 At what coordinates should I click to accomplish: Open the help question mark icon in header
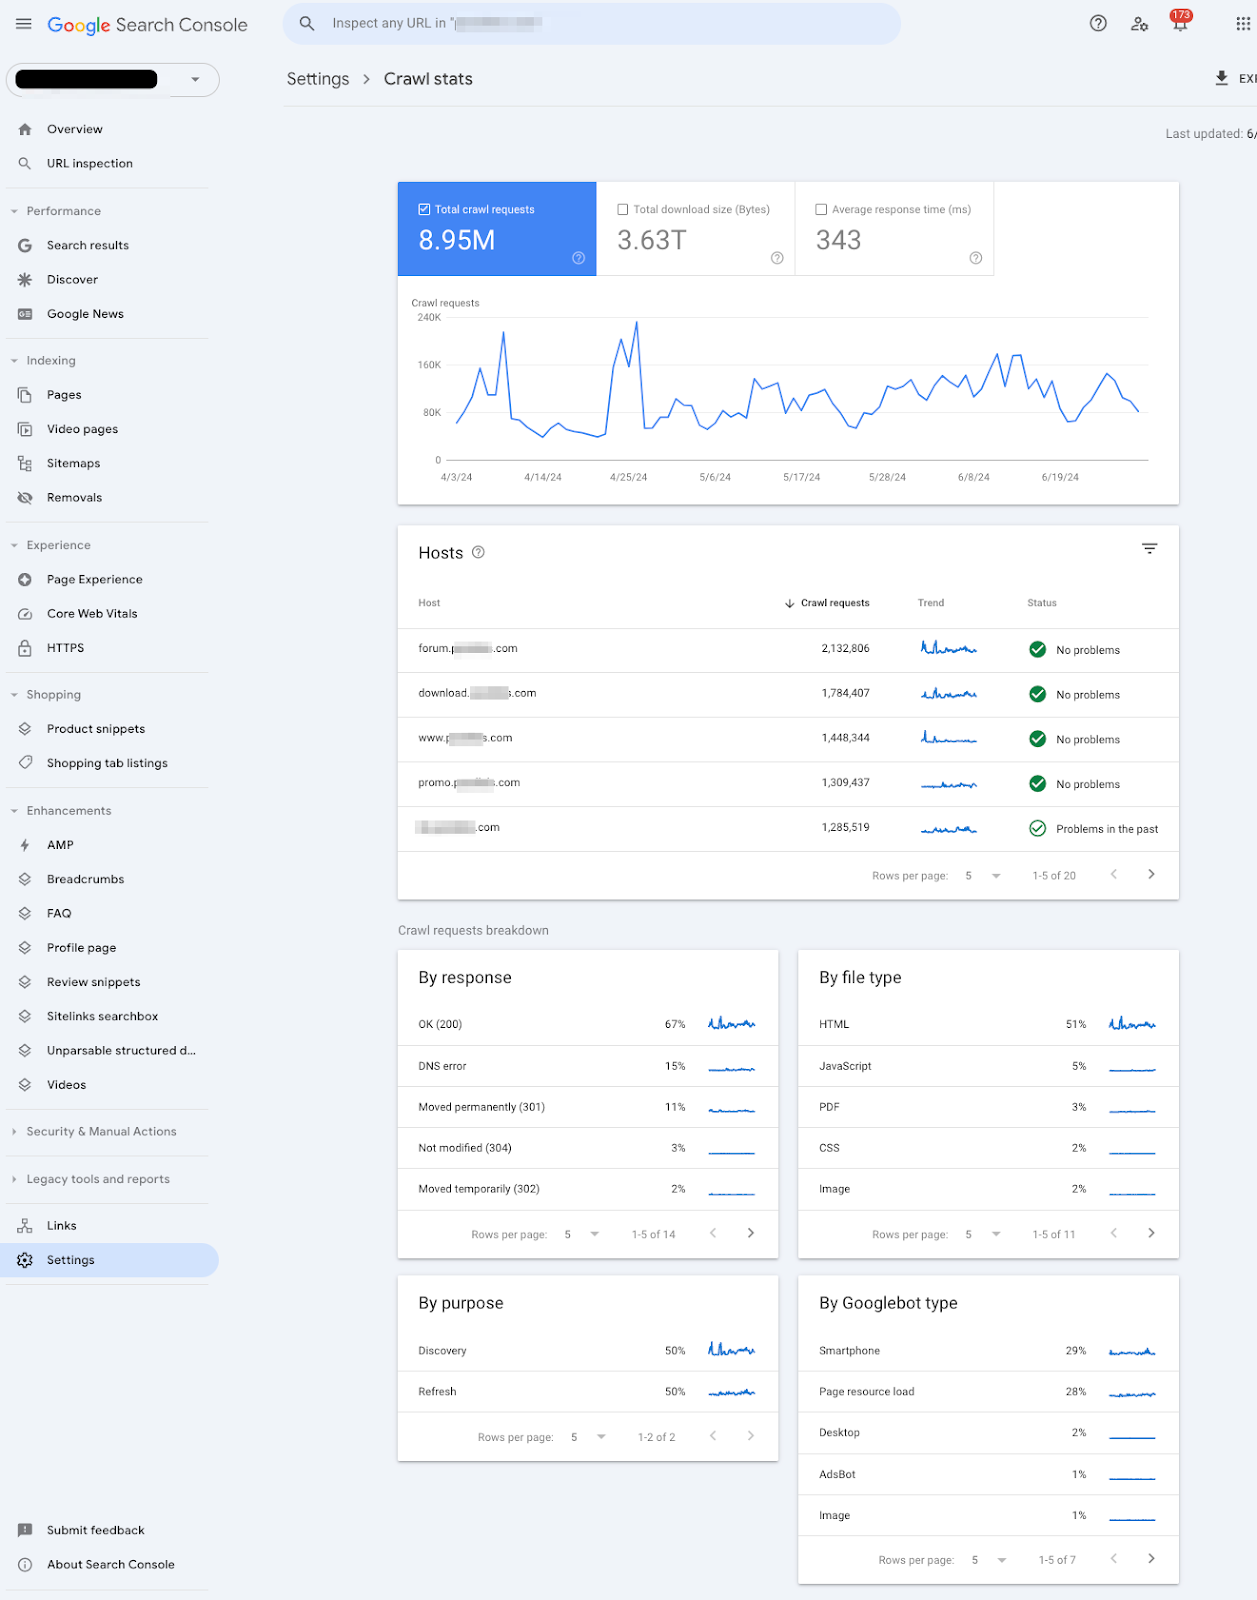1098,24
